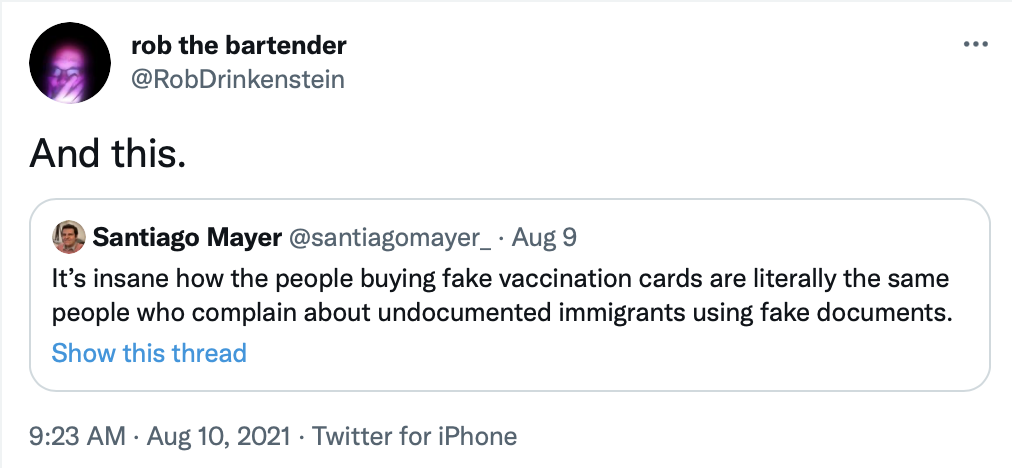Select the @santiagomayer_ handle
Screen dimensions: 1012x468
click(389, 238)
